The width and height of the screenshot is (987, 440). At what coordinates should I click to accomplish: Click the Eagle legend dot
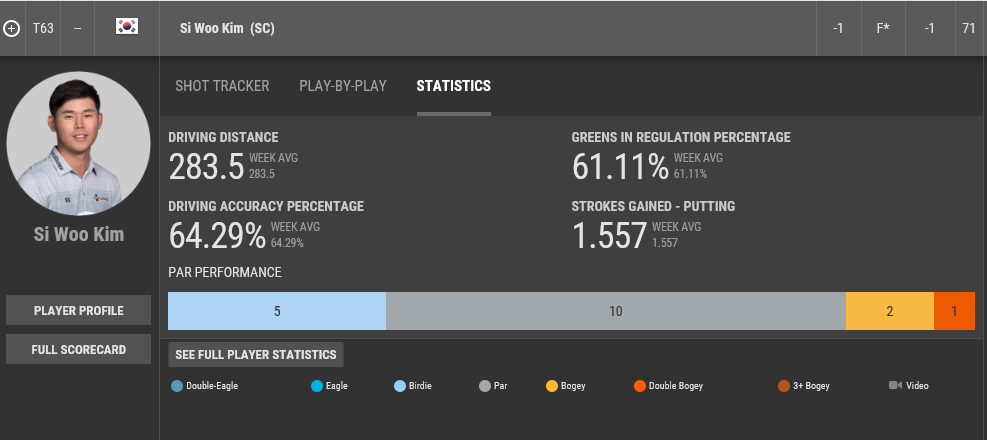(317, 385)
